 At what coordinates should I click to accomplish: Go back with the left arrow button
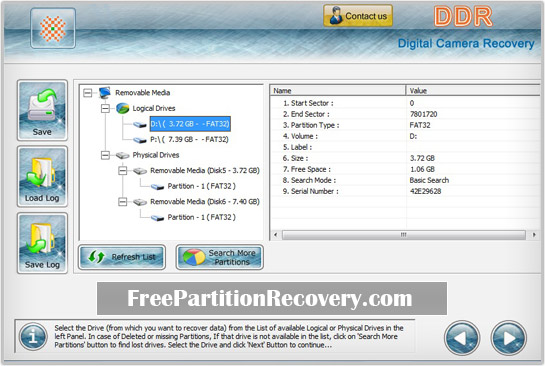462,338
